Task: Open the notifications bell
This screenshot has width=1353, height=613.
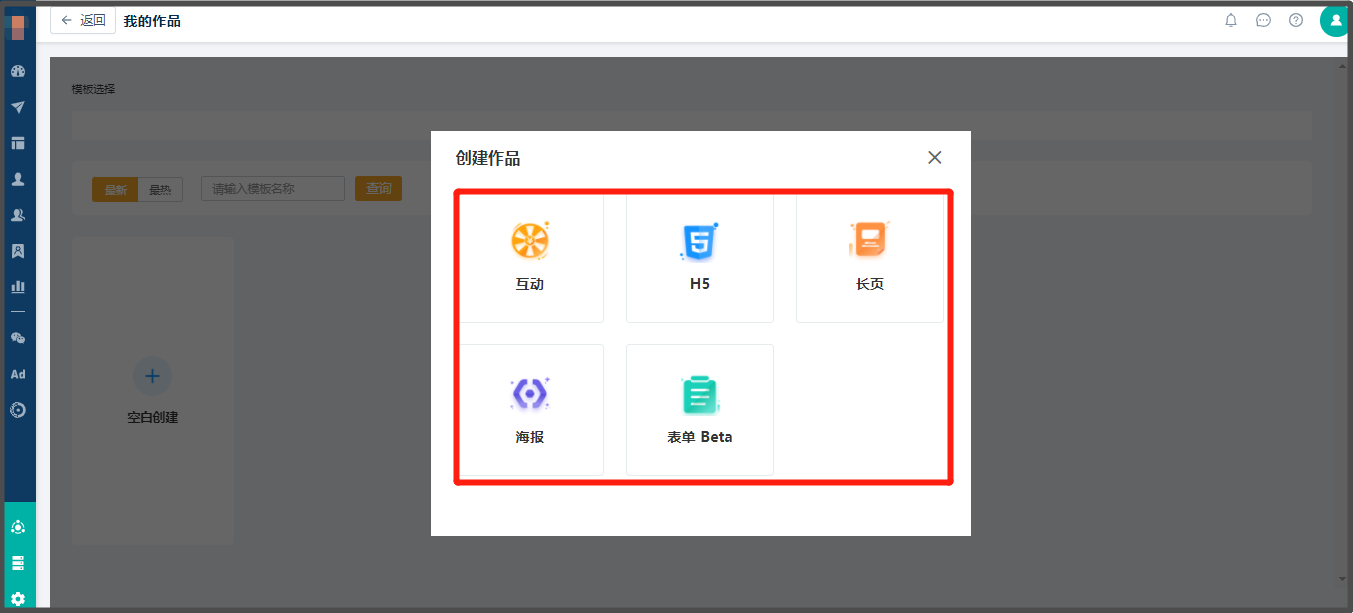Action: coord(1231,20)
